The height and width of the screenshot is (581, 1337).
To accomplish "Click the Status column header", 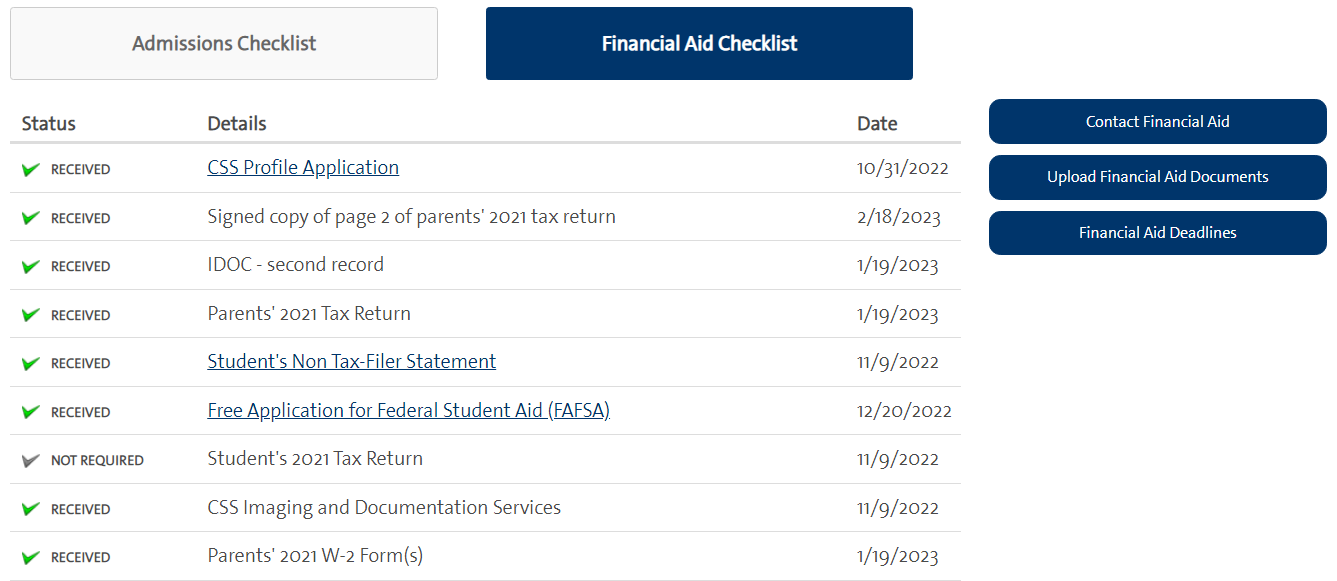I will (x=49, y=124).
